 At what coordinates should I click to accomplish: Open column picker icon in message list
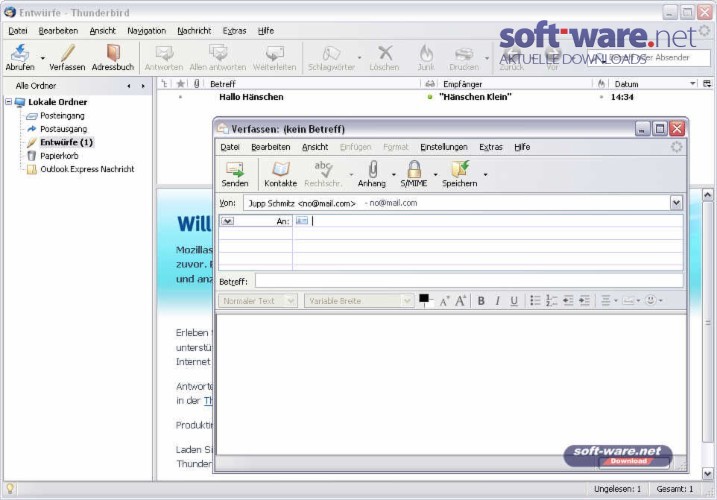pos(707,84)
